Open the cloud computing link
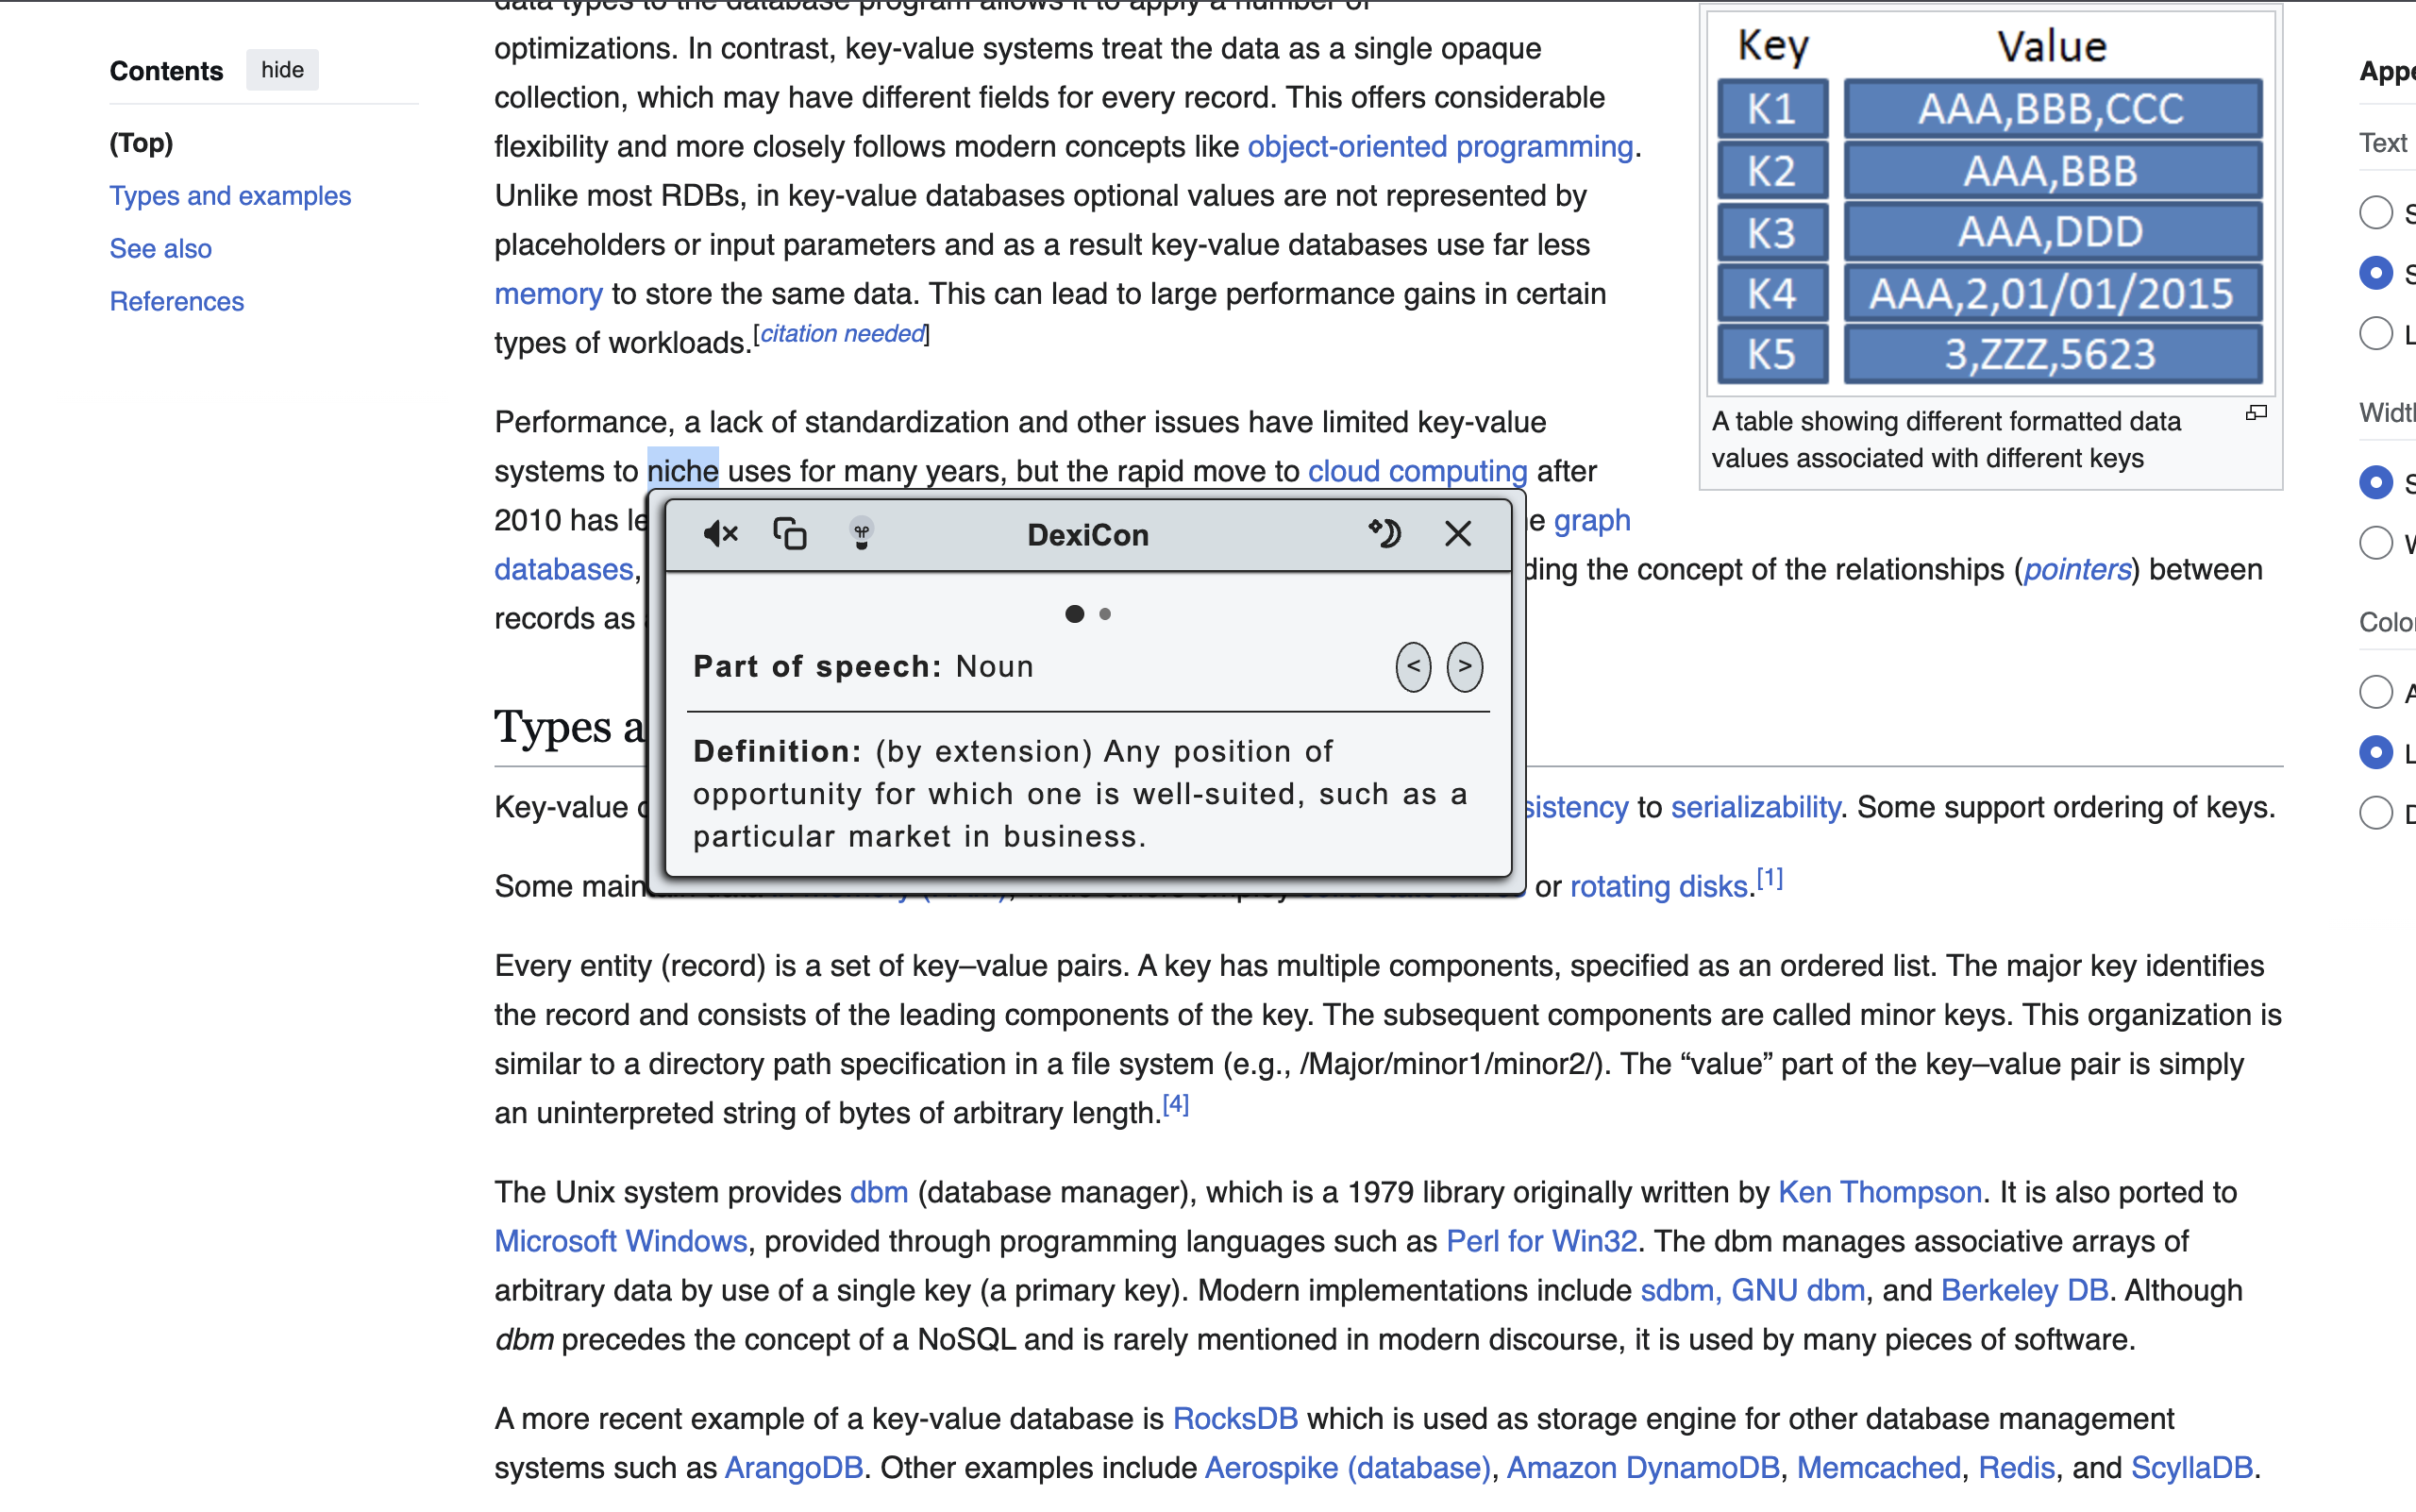This screenshot has height=1512, width=2416. [1417, 471]
